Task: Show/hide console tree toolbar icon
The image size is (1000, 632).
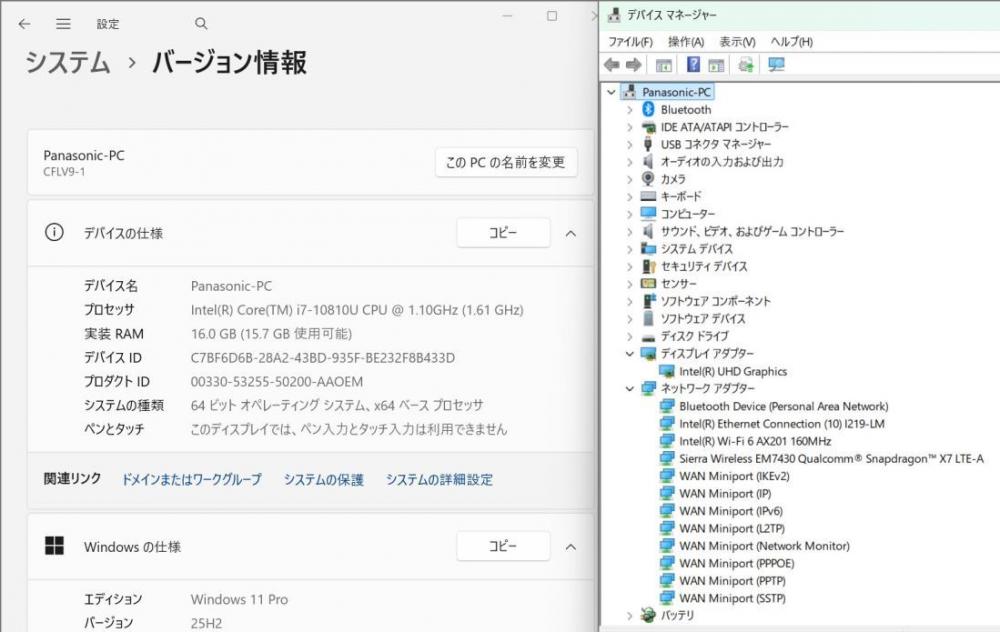Action: click(664, 65)
